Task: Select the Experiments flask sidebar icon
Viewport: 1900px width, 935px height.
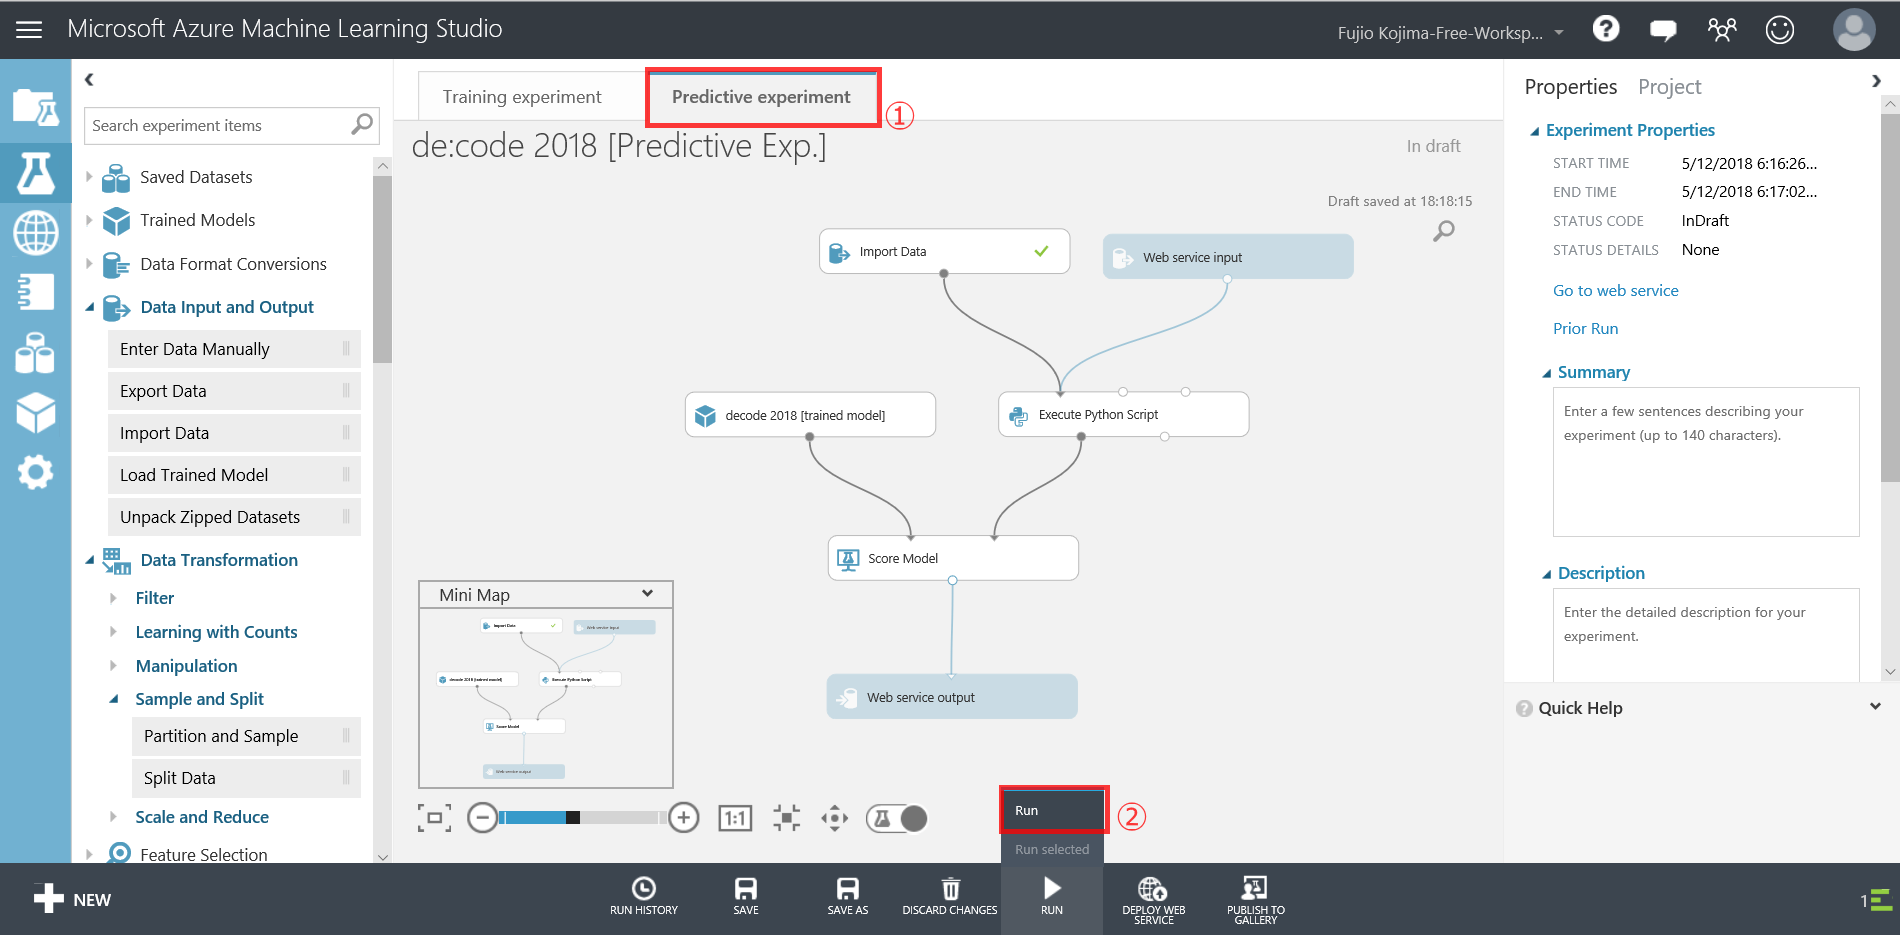Action: click(x=35, y=173)
